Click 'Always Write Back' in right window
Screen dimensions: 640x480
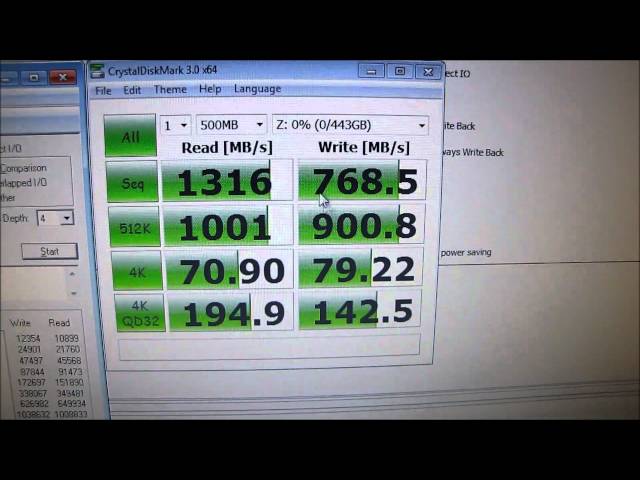click(473, 152)
